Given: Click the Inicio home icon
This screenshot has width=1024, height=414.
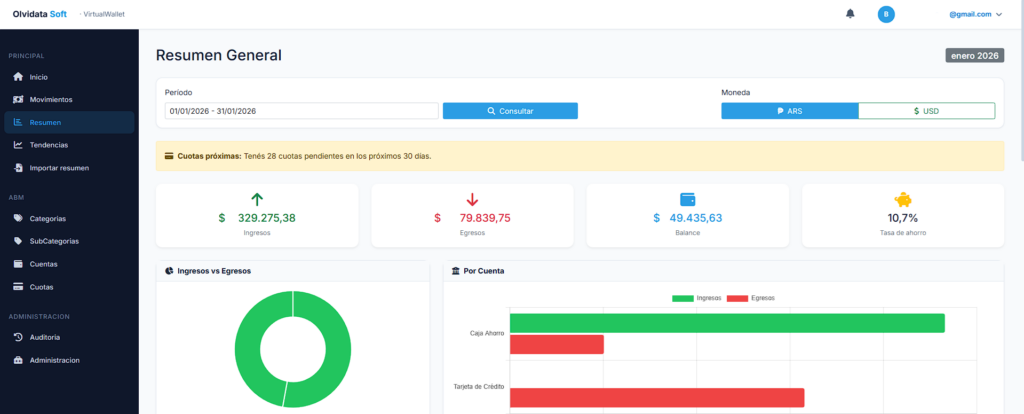Looking at the screenshot, I should (17, 77).
